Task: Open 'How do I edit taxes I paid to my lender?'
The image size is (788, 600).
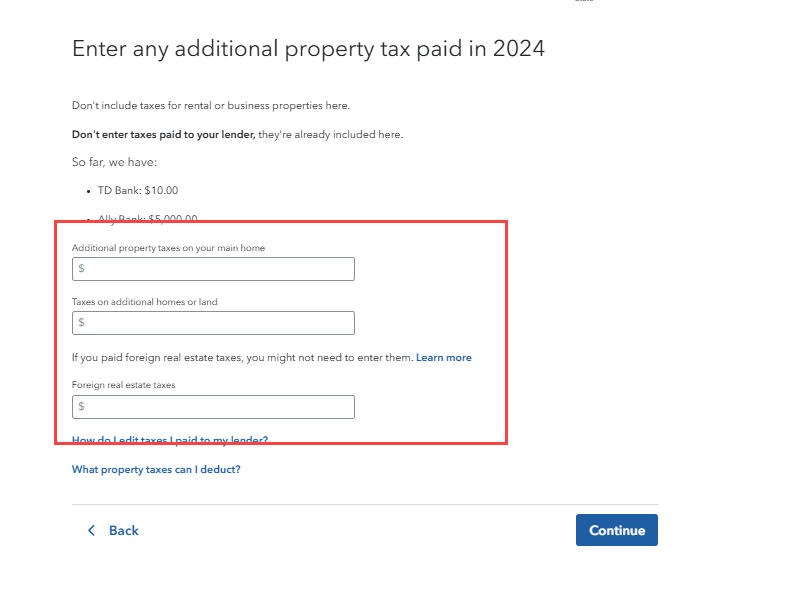Action: tap(170, 440)
